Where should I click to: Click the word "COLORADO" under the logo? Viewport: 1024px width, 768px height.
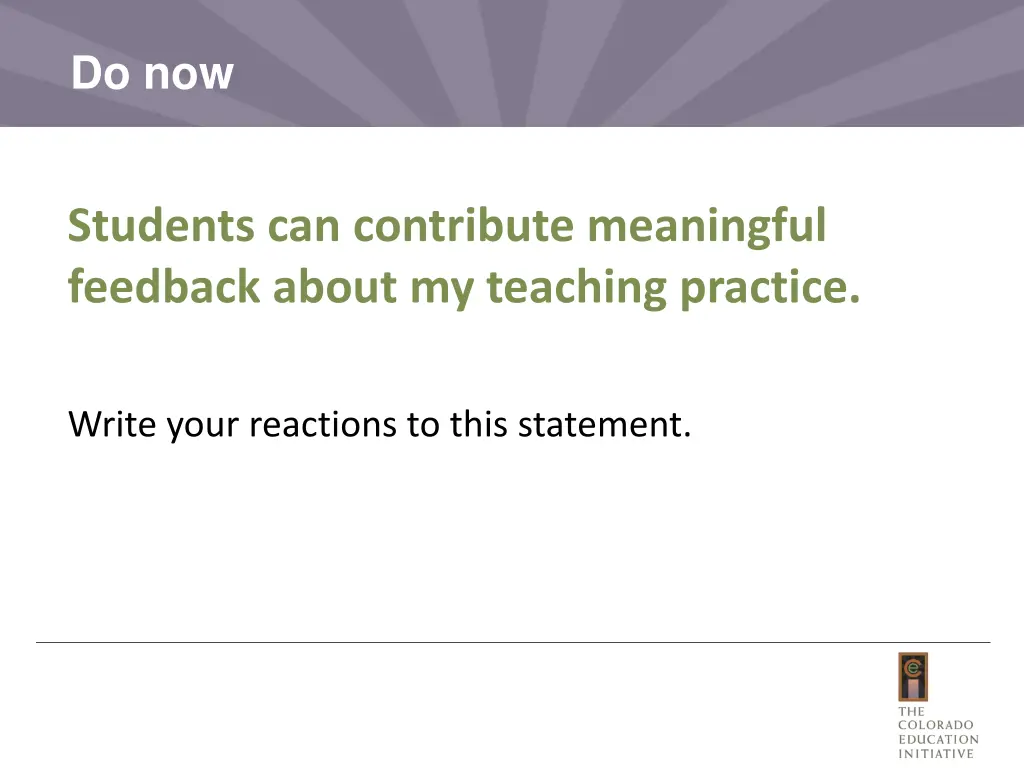point(935,725)
